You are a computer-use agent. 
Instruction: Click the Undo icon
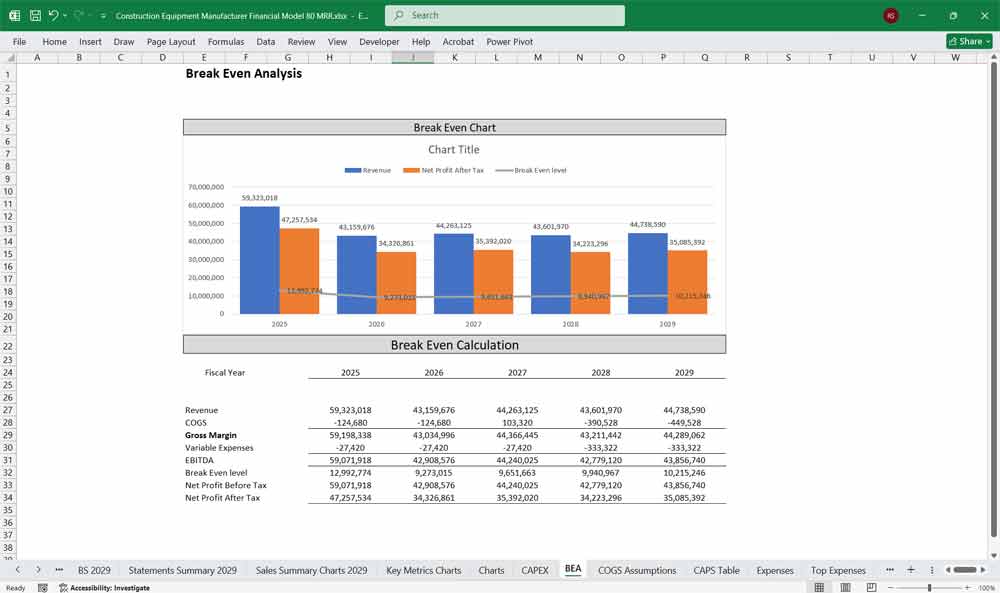51,16
